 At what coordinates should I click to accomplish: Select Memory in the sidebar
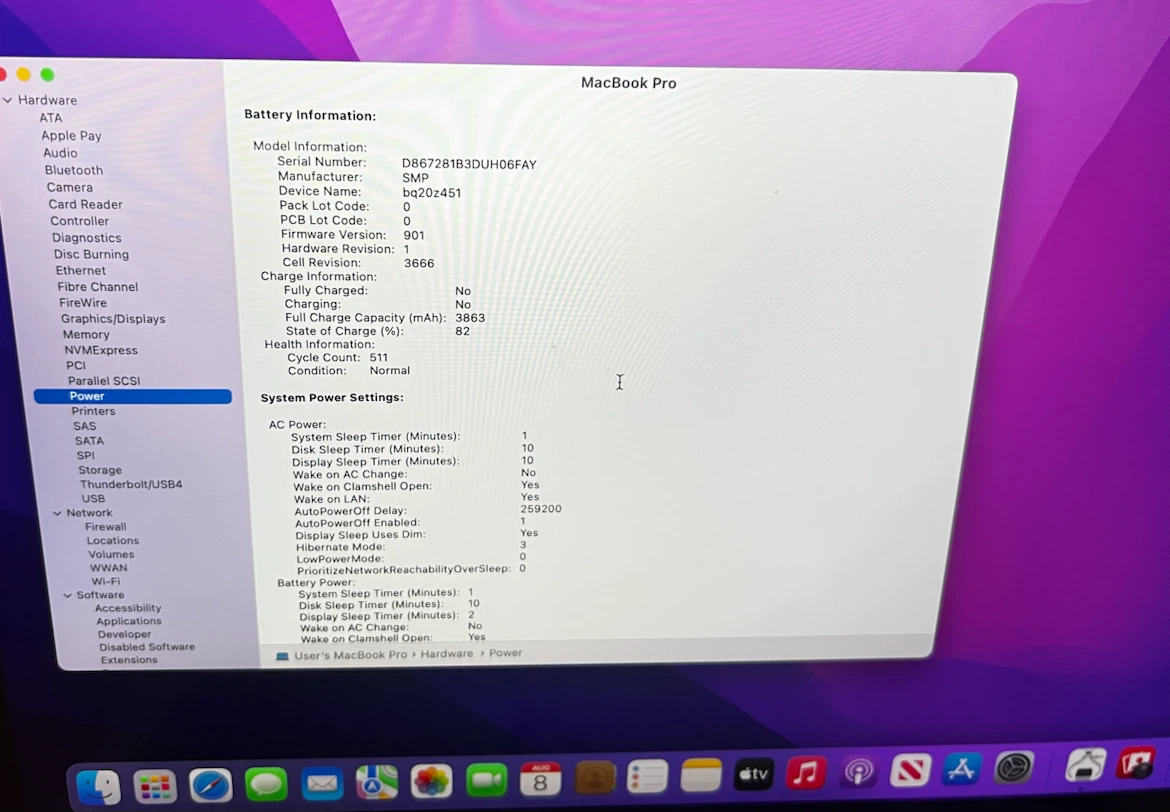[x=86, y=335]
